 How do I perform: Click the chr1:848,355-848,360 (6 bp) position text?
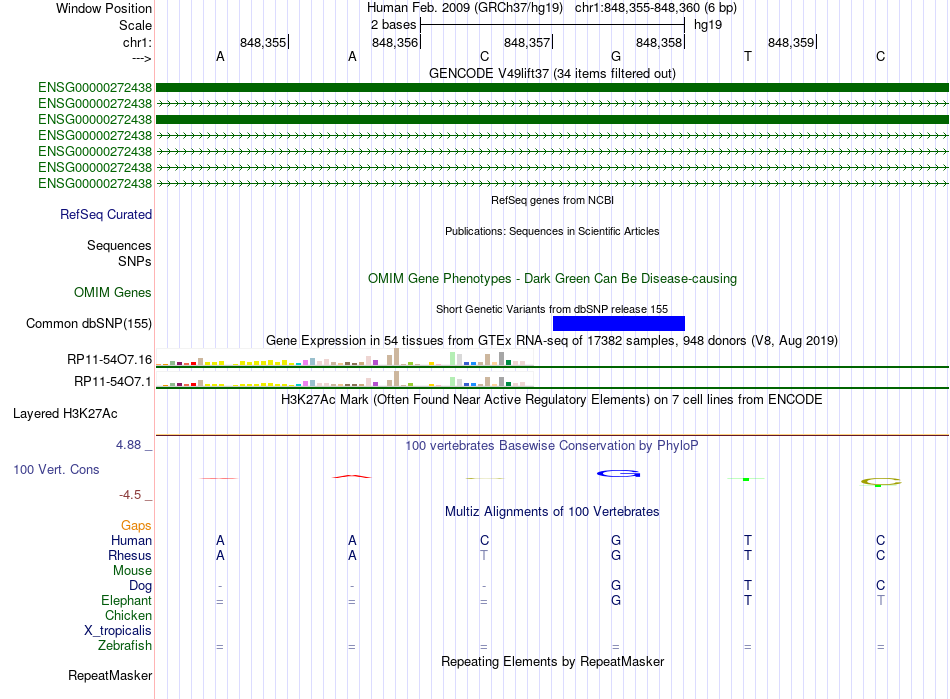point(656,8)
